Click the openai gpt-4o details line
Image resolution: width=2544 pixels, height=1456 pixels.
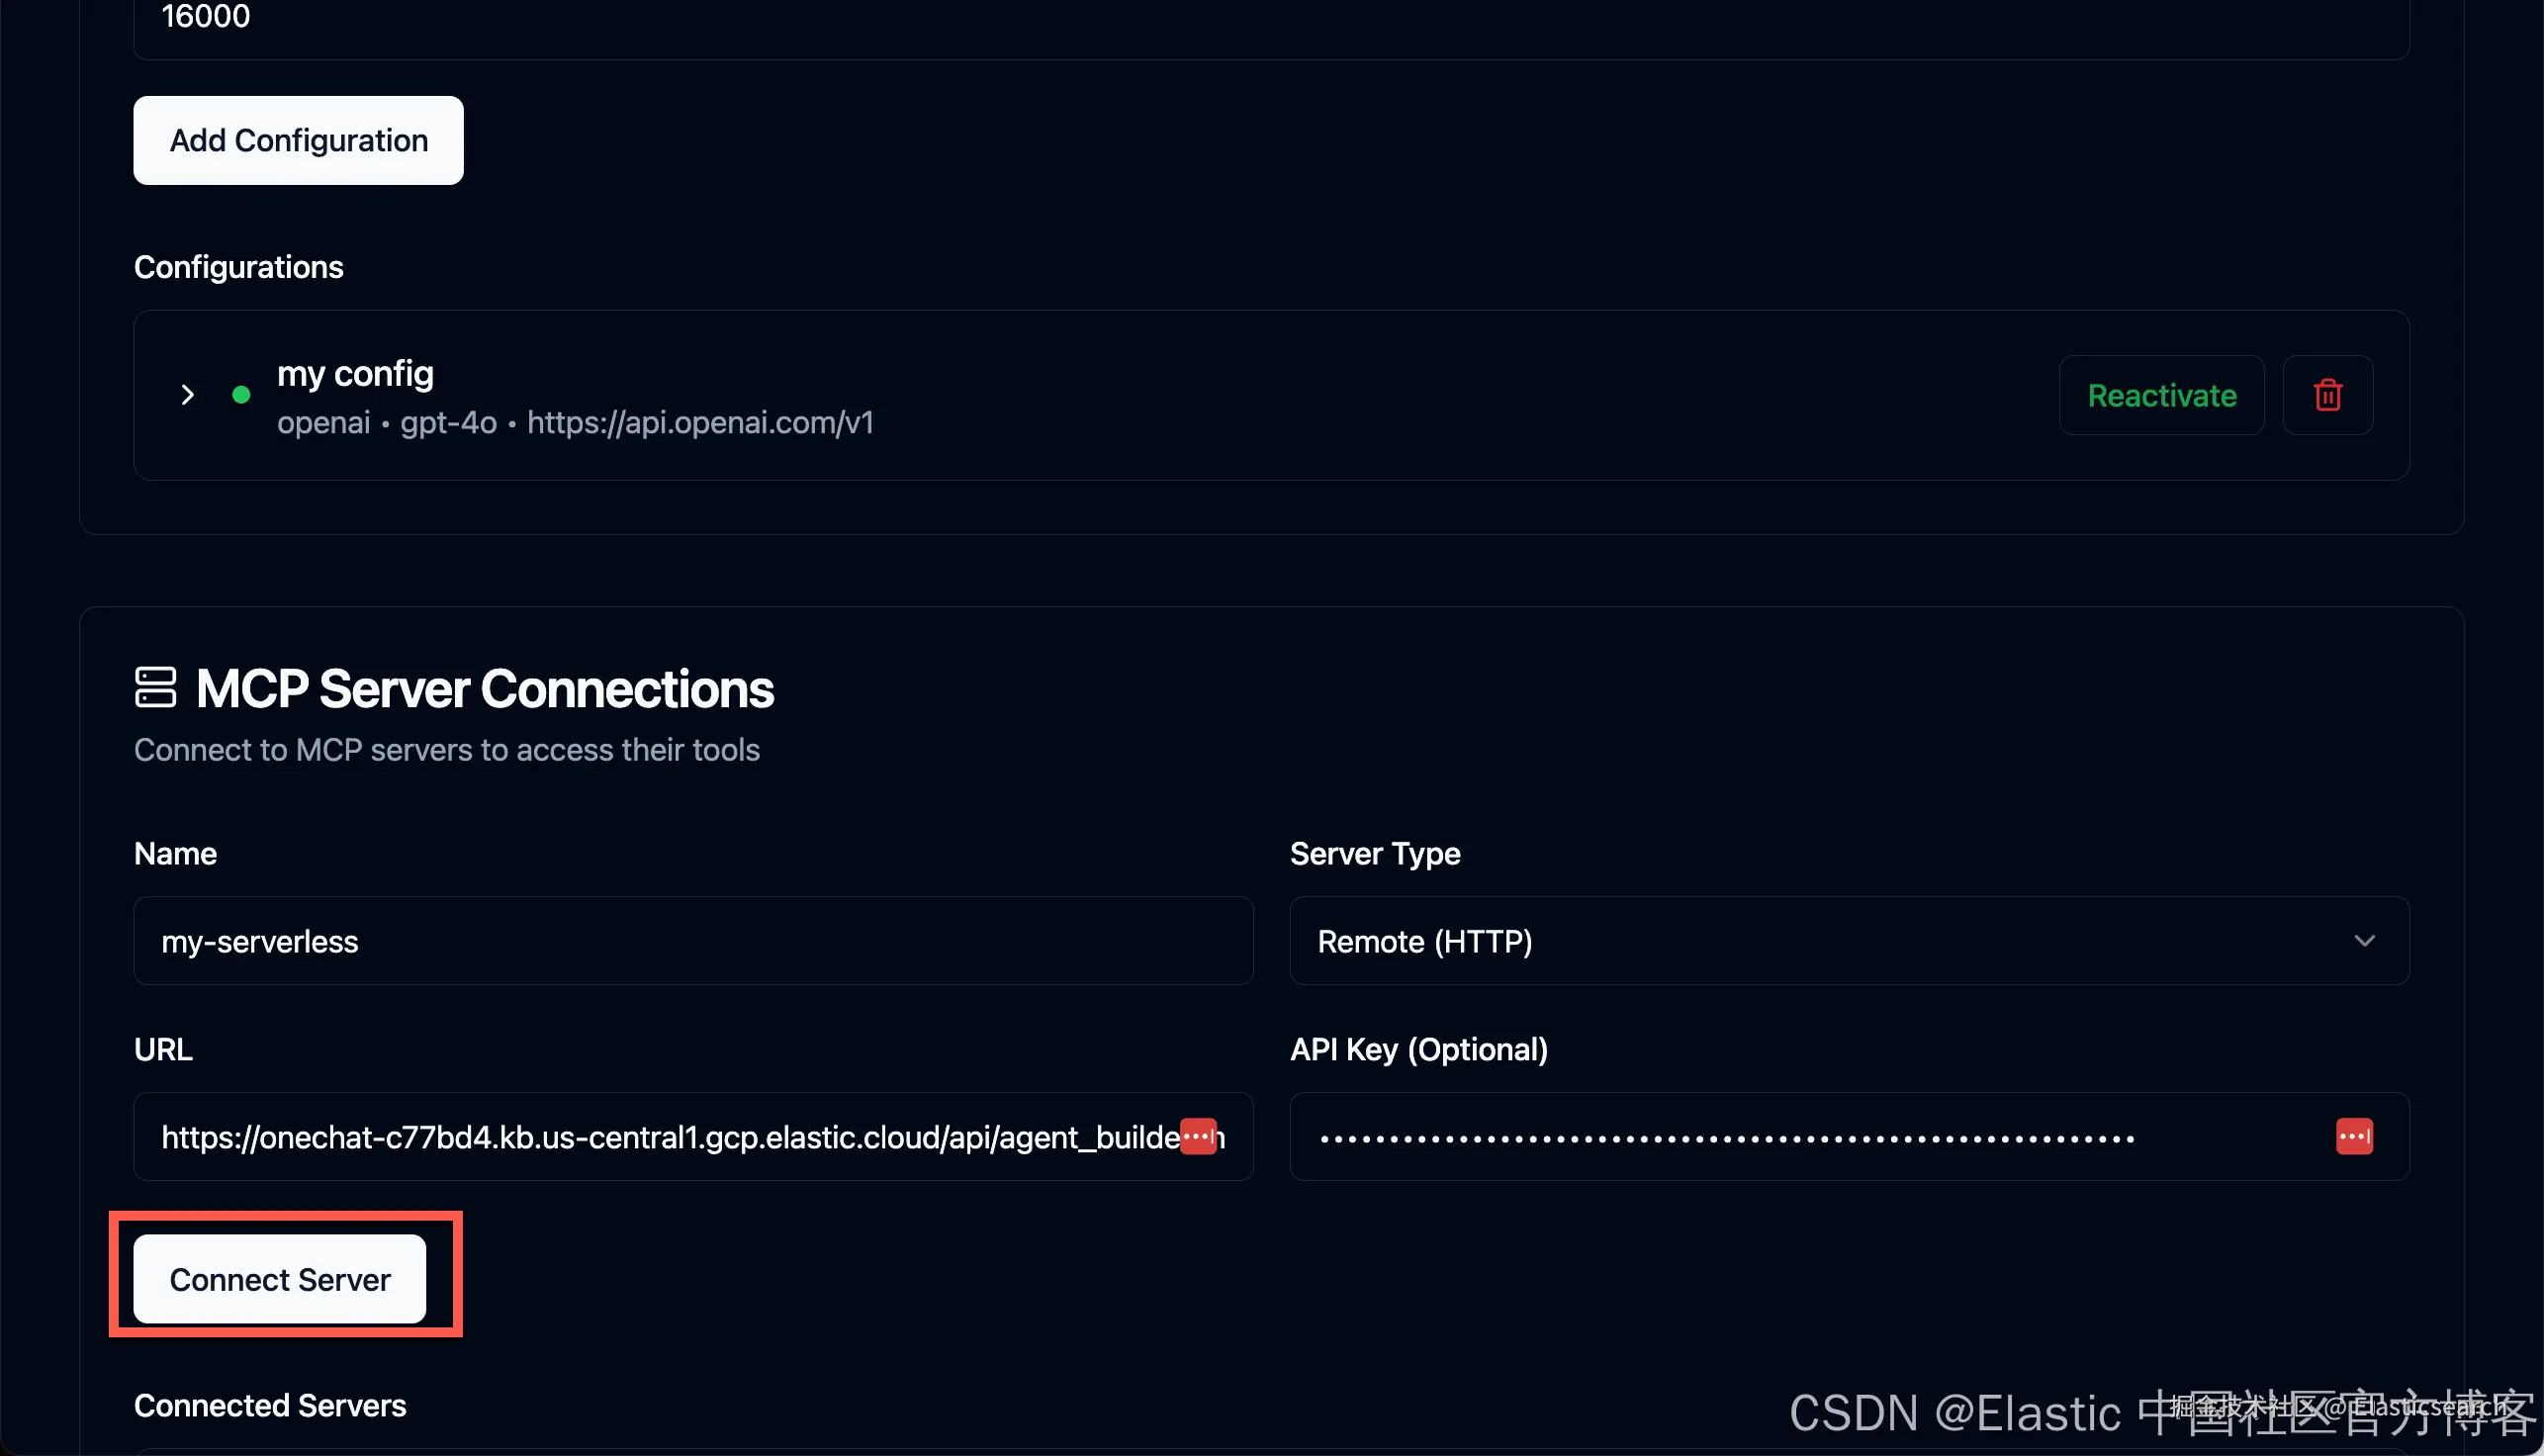coord(575,423)
